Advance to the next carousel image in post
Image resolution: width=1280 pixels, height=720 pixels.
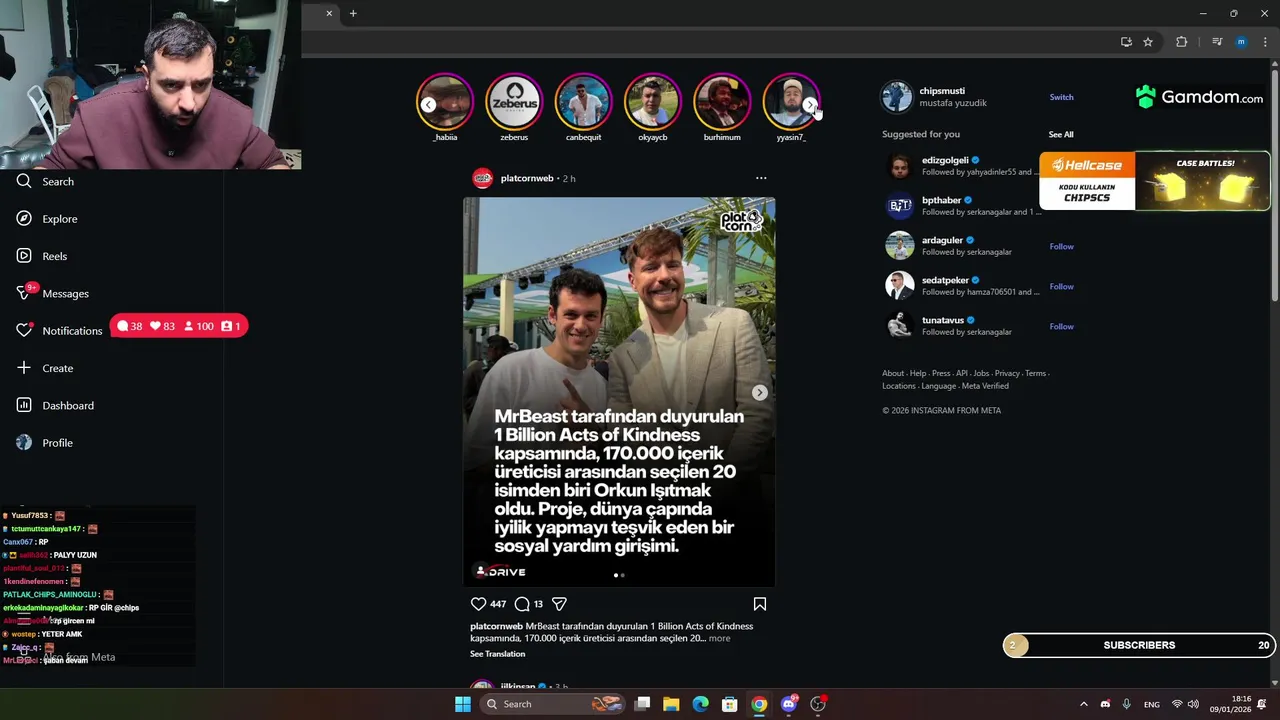click(x=760, y=392)
